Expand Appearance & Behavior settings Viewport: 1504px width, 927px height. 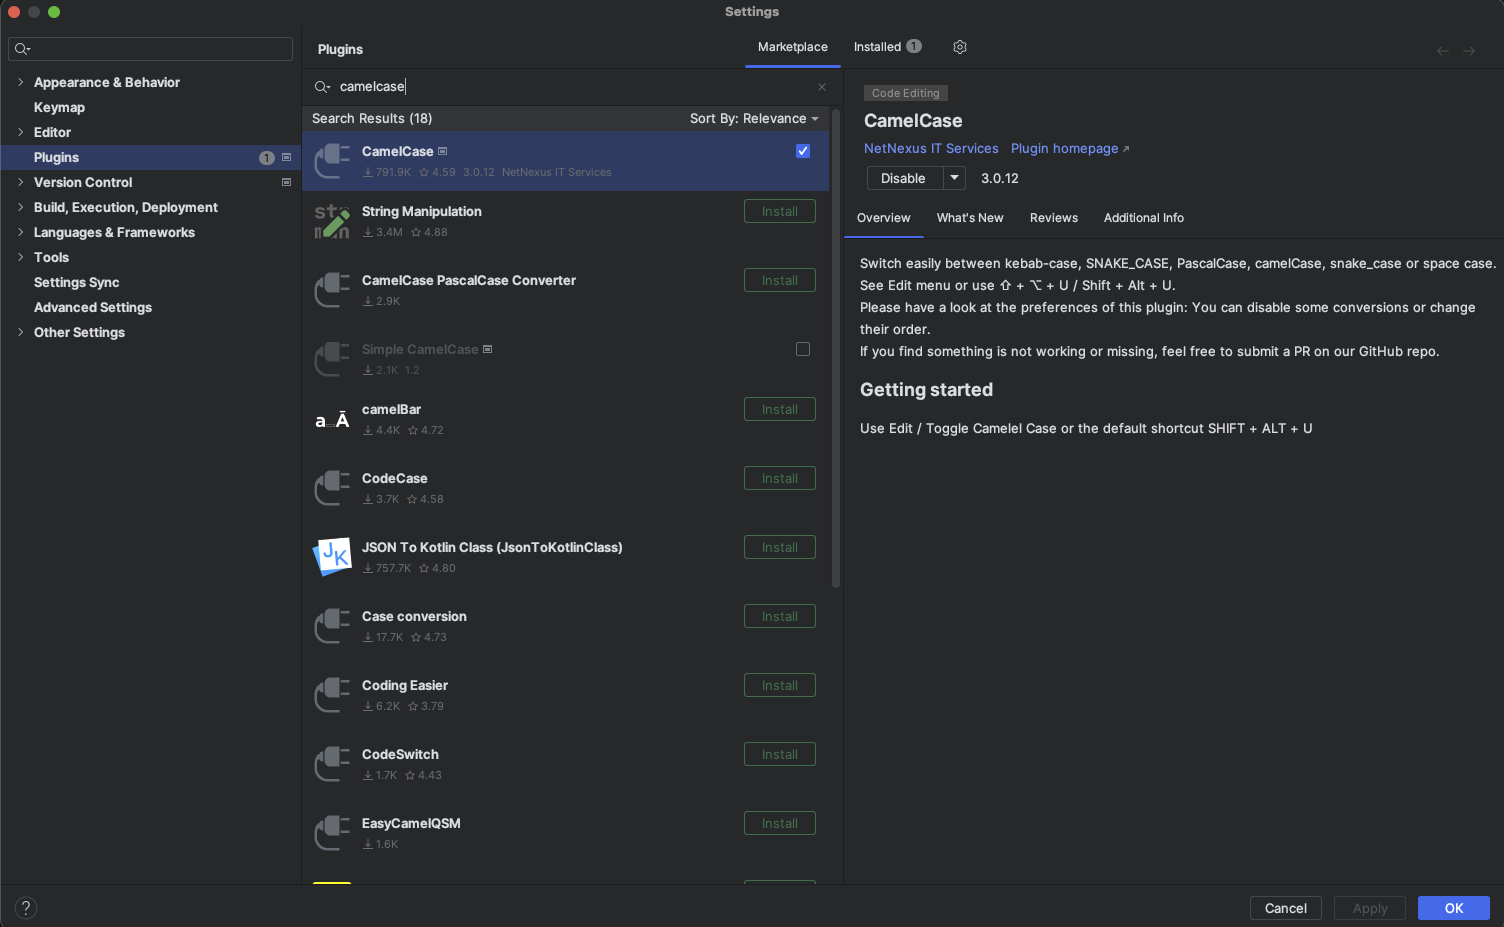click(20, 82)
